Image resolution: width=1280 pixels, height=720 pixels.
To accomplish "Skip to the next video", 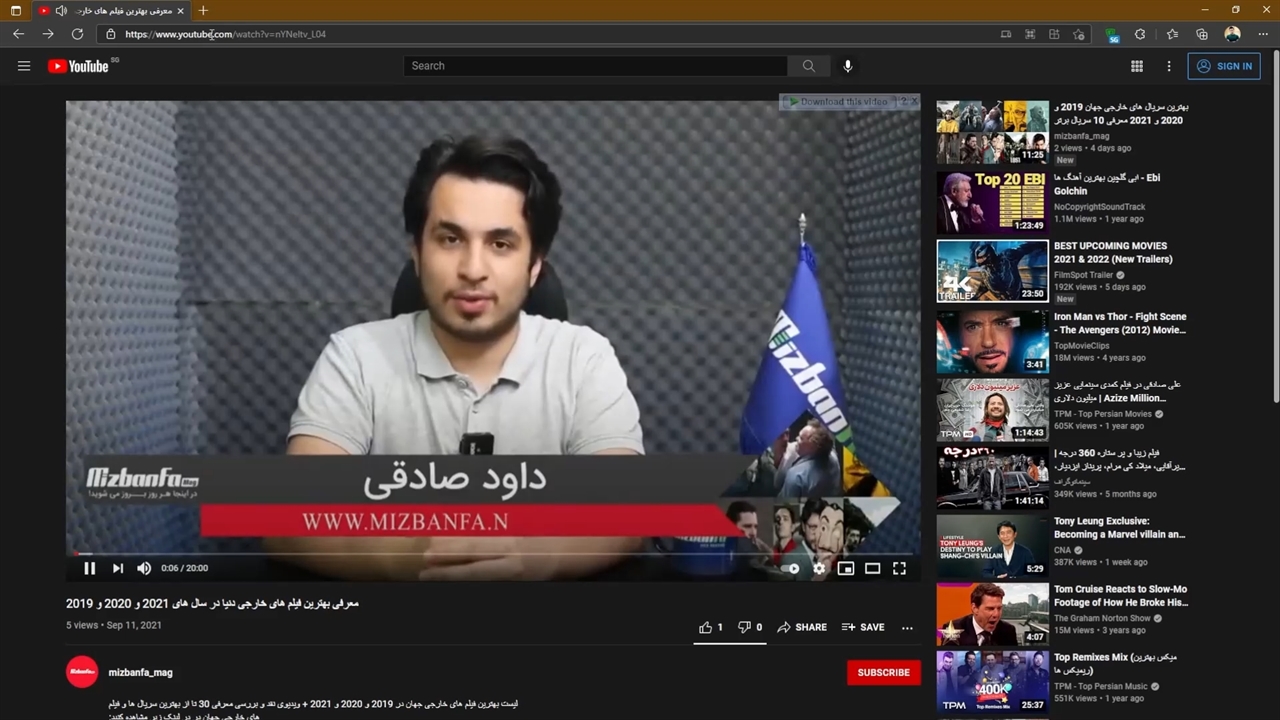I will click(x=117, y=568).
